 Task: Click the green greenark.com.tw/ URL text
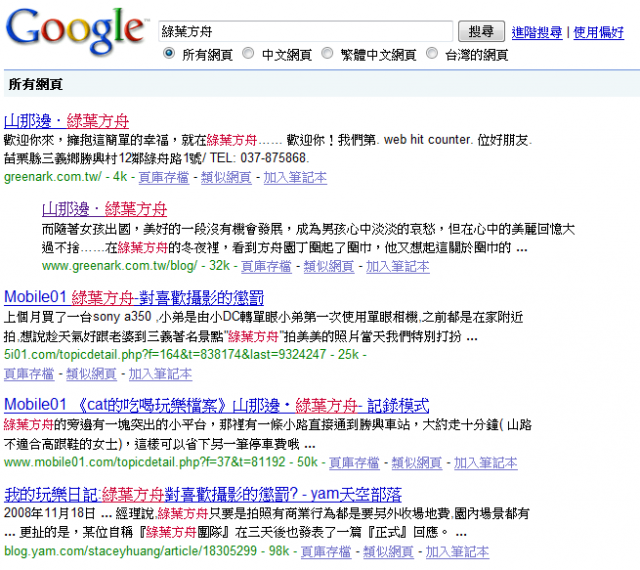point(53,177)
